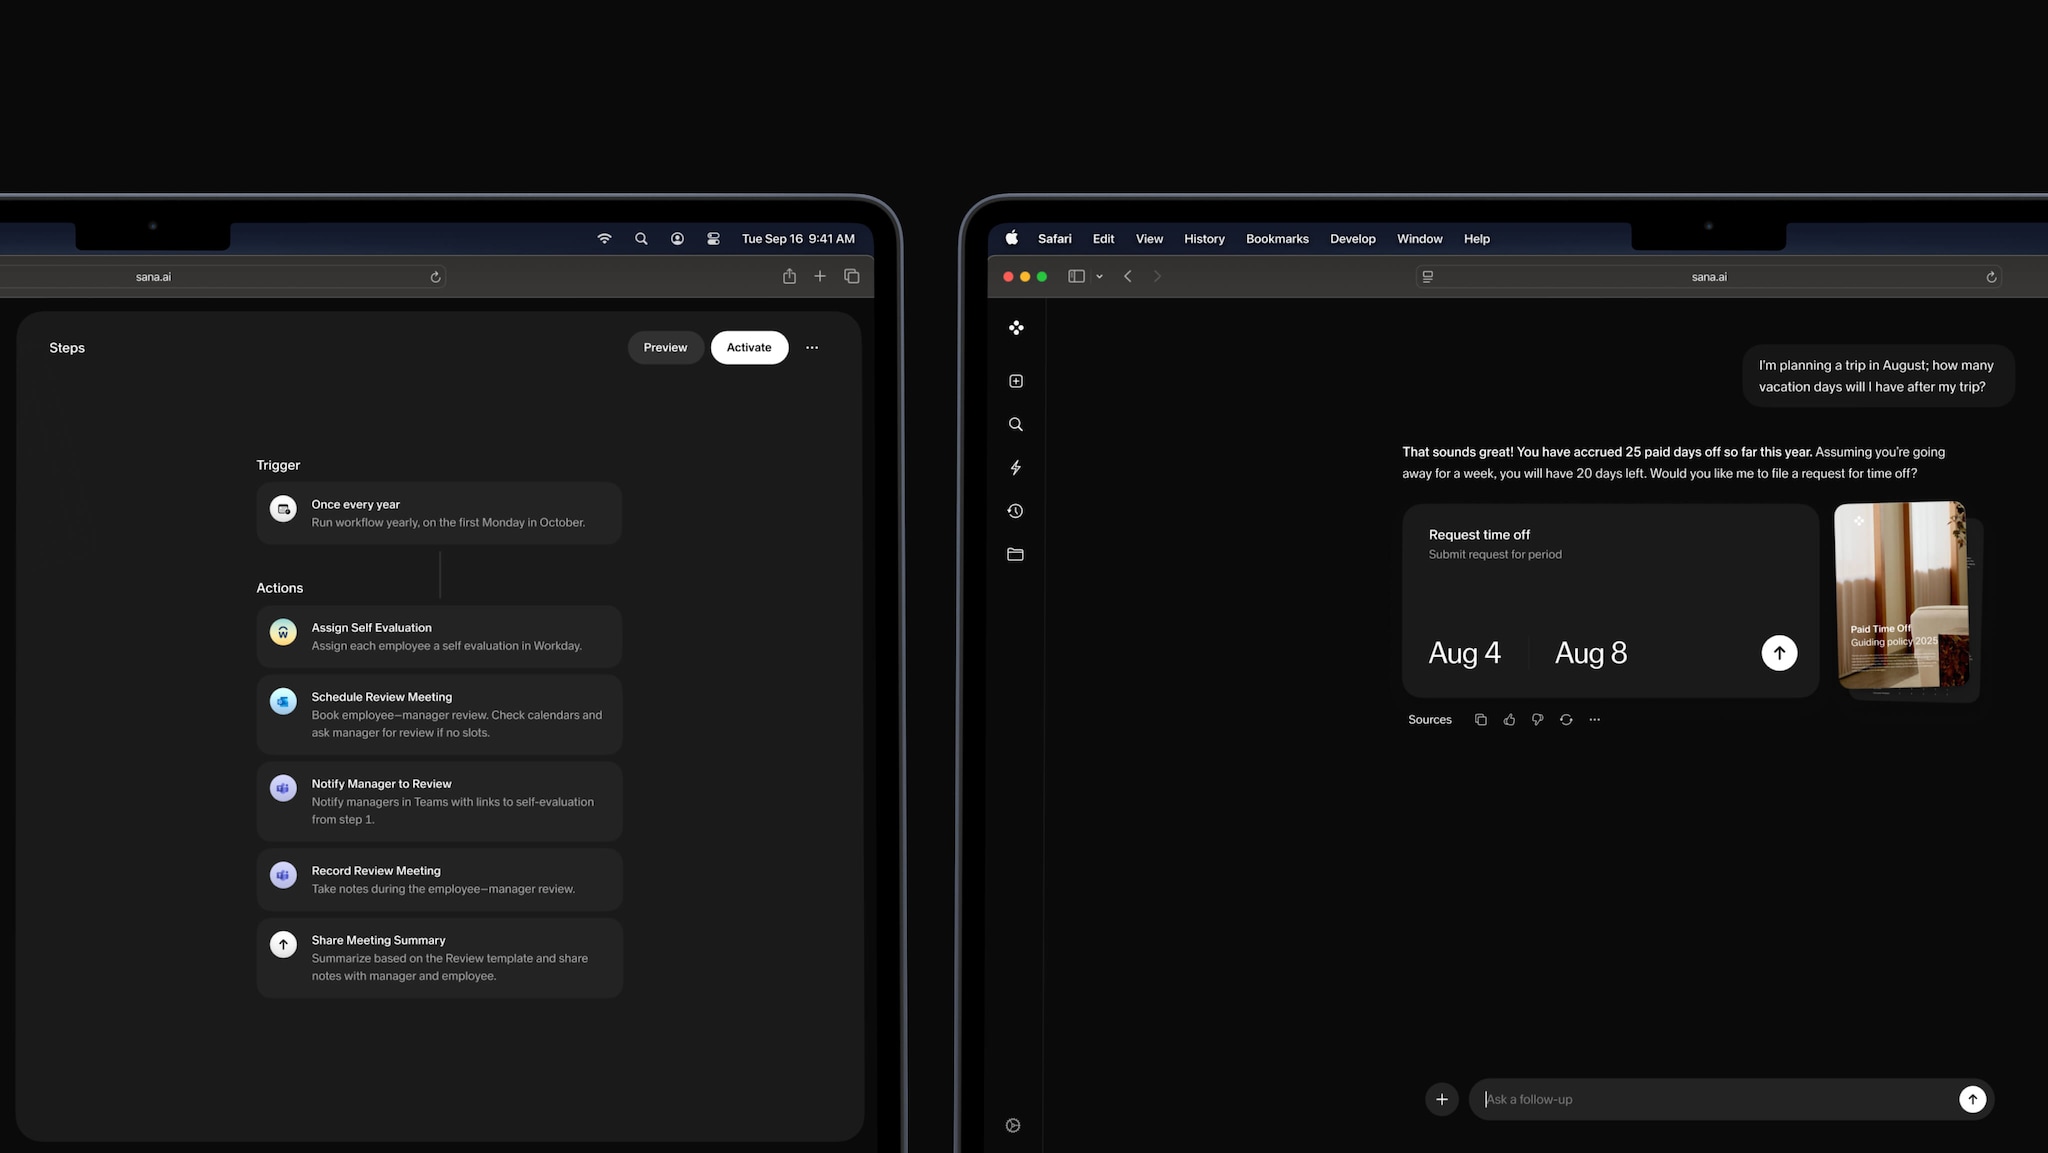Viewport: 2048px width, 1153px height.
Task: Submit the time off request arrow button
Action: click(x=1778, y=653)
